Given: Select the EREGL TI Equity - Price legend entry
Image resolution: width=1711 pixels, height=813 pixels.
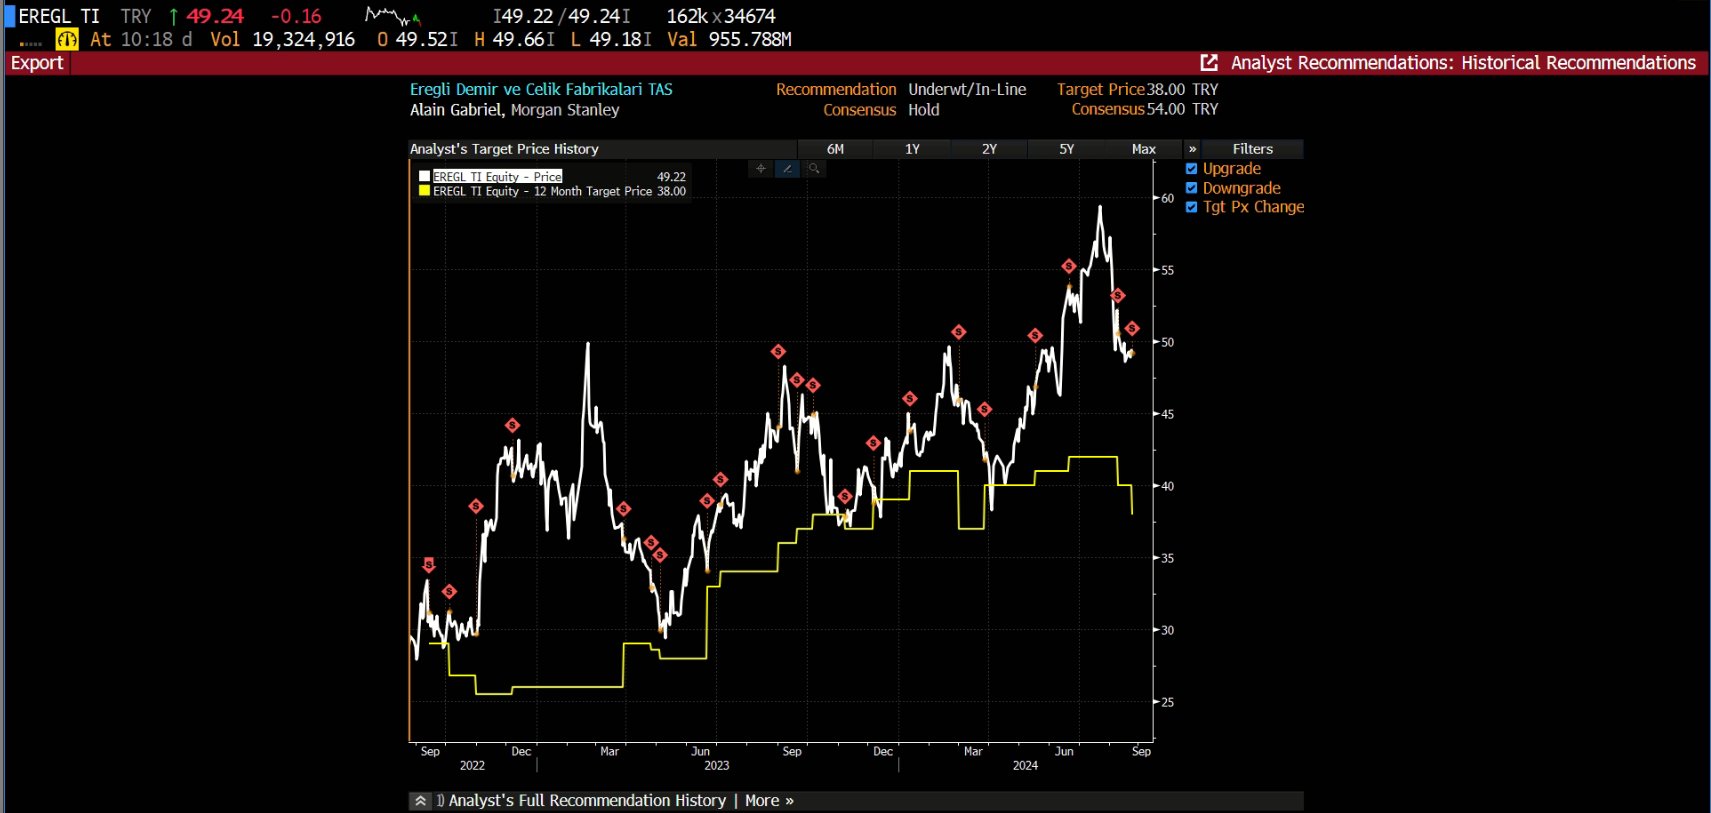Looking at the screenshot, I should pos(497,177).
